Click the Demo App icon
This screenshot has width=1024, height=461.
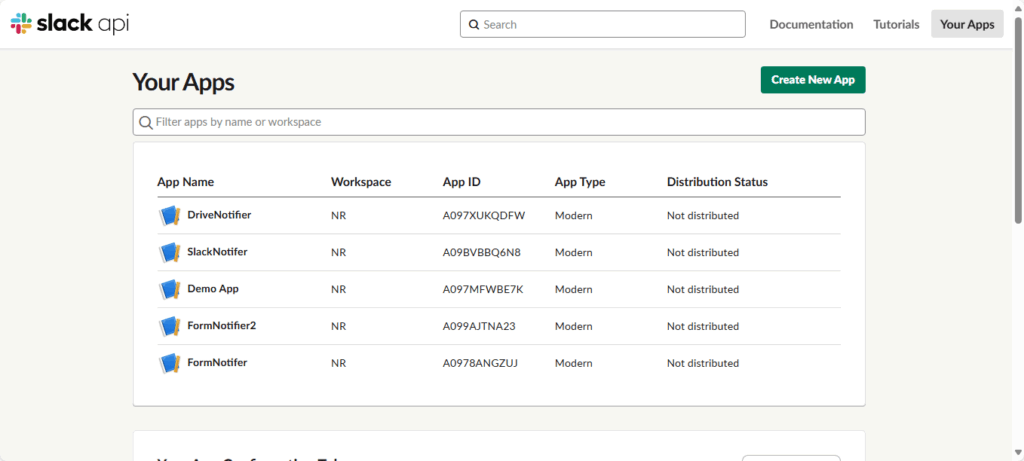pyautogui.click(x=170, y=289)
